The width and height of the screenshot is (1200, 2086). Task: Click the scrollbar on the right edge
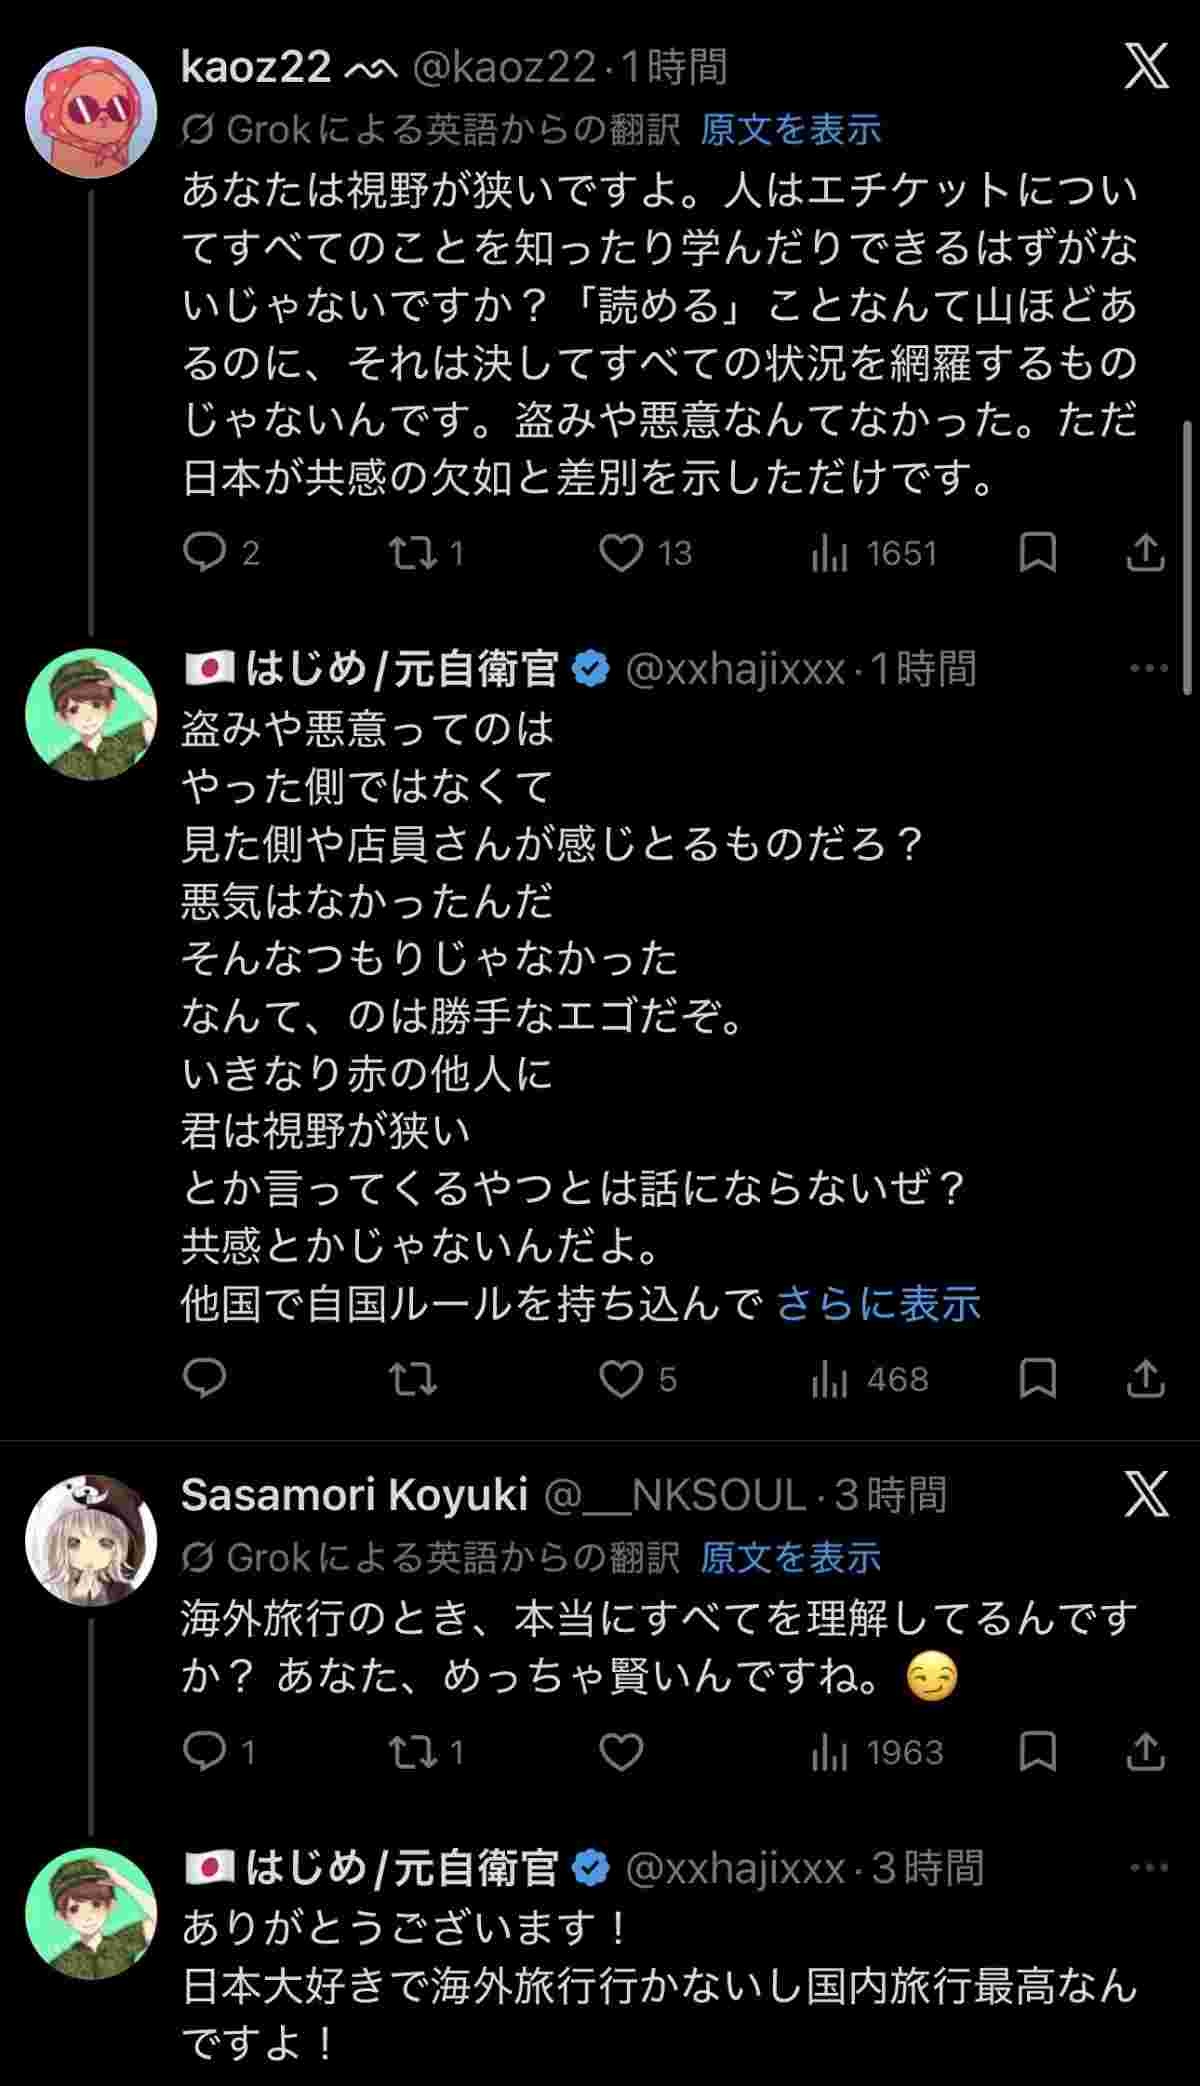tap(1187, 556)
